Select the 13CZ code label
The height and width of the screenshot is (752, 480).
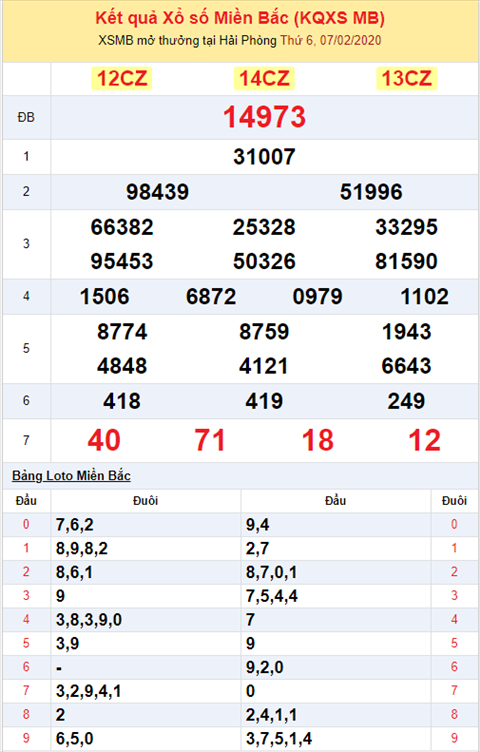tap(406, 78)
